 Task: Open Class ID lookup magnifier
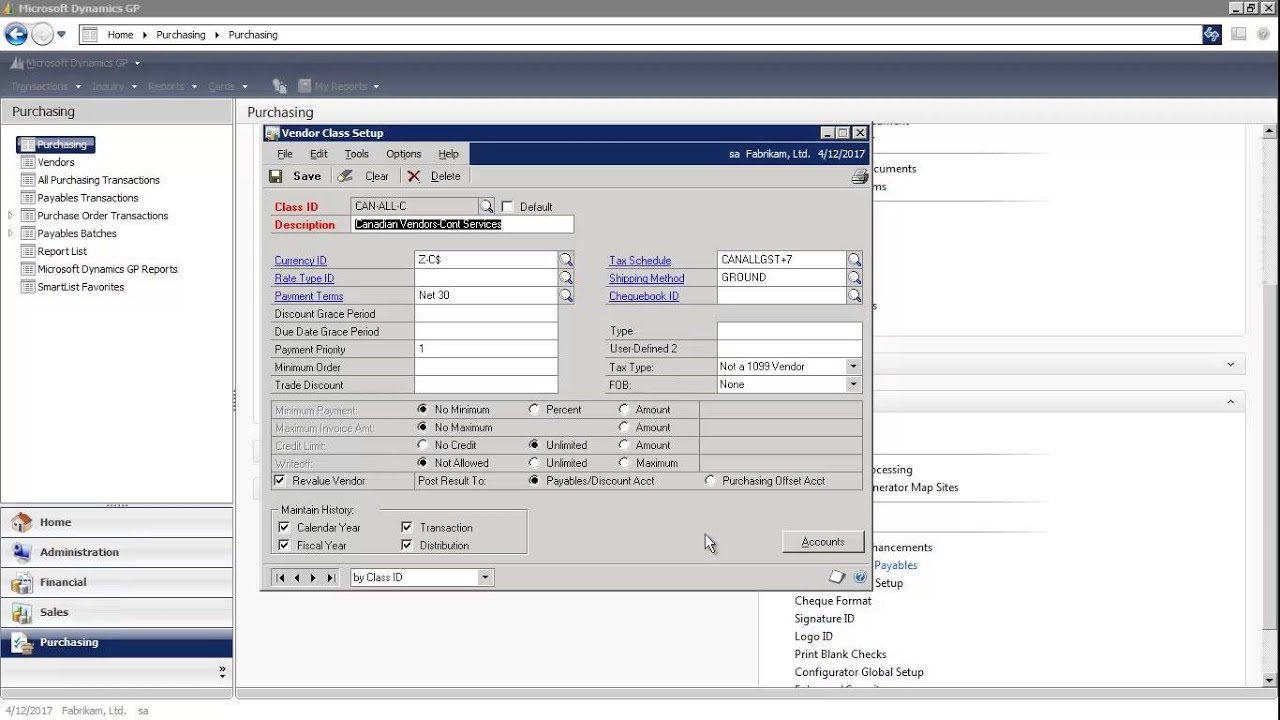(x=486, y=206)
